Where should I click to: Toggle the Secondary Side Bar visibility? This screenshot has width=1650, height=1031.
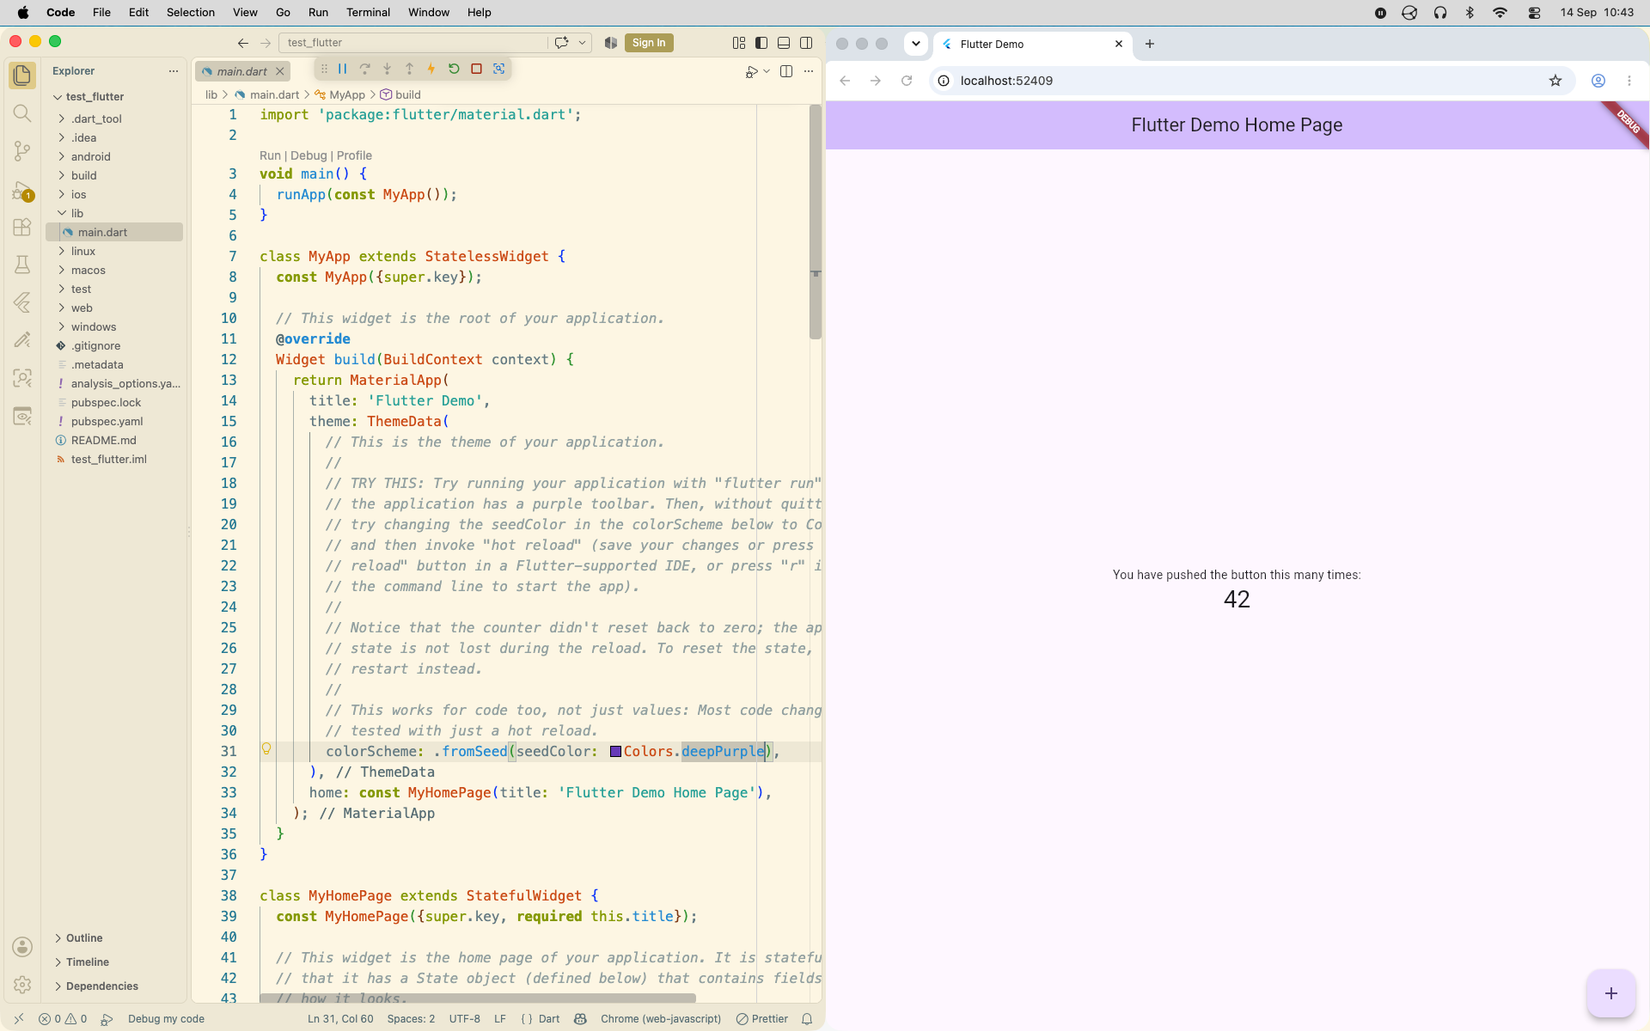(806, 43)
